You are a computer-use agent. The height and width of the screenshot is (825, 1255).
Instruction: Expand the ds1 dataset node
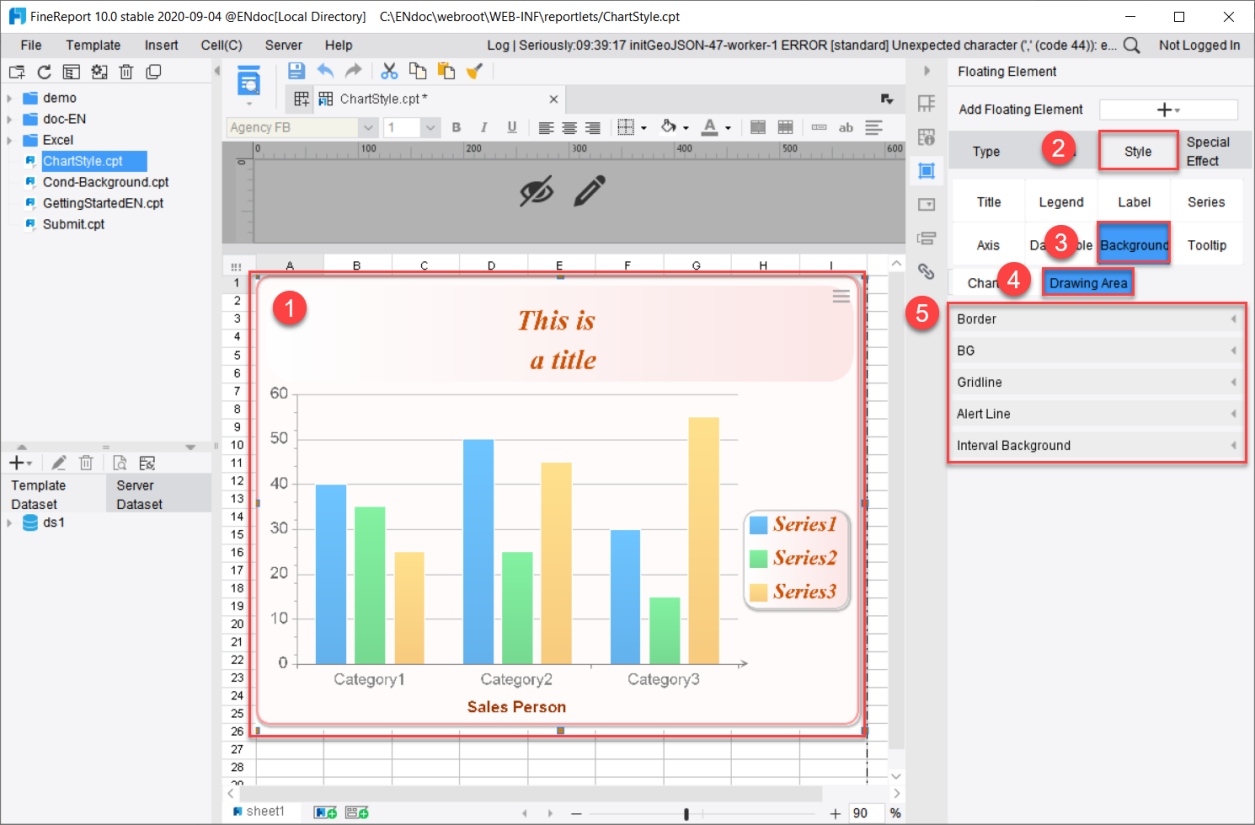coord(10,523)
